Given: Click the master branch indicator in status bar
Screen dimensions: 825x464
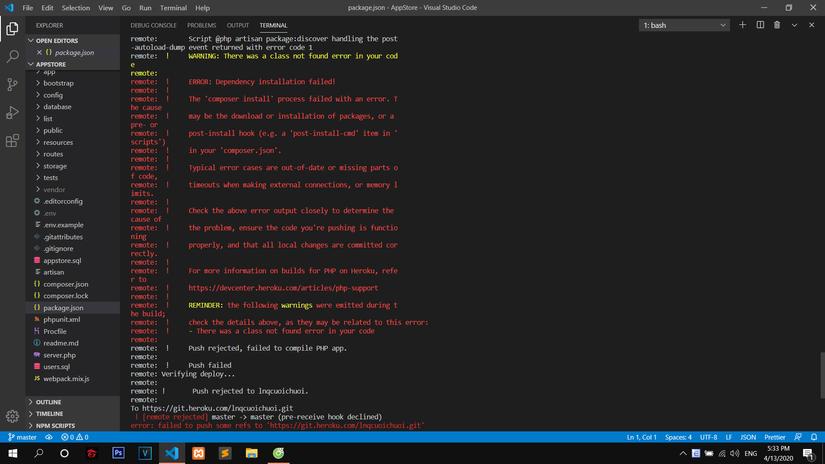Looking at the screenshot, I should click(x=22, y=437).
